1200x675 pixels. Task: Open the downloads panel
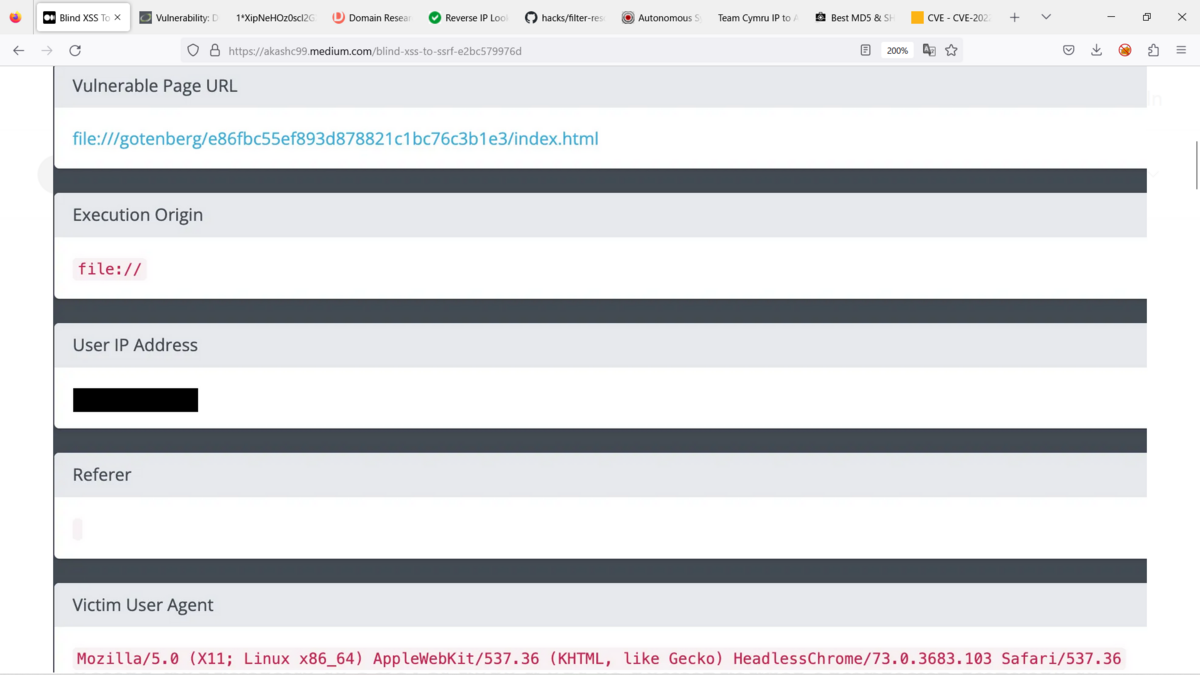click(1096, 50)
